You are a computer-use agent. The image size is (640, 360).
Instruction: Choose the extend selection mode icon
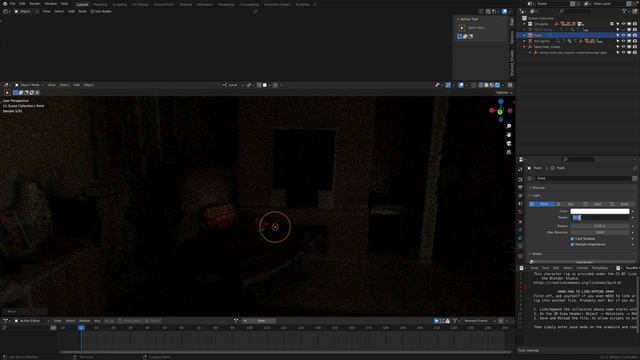tap(21, 93)
